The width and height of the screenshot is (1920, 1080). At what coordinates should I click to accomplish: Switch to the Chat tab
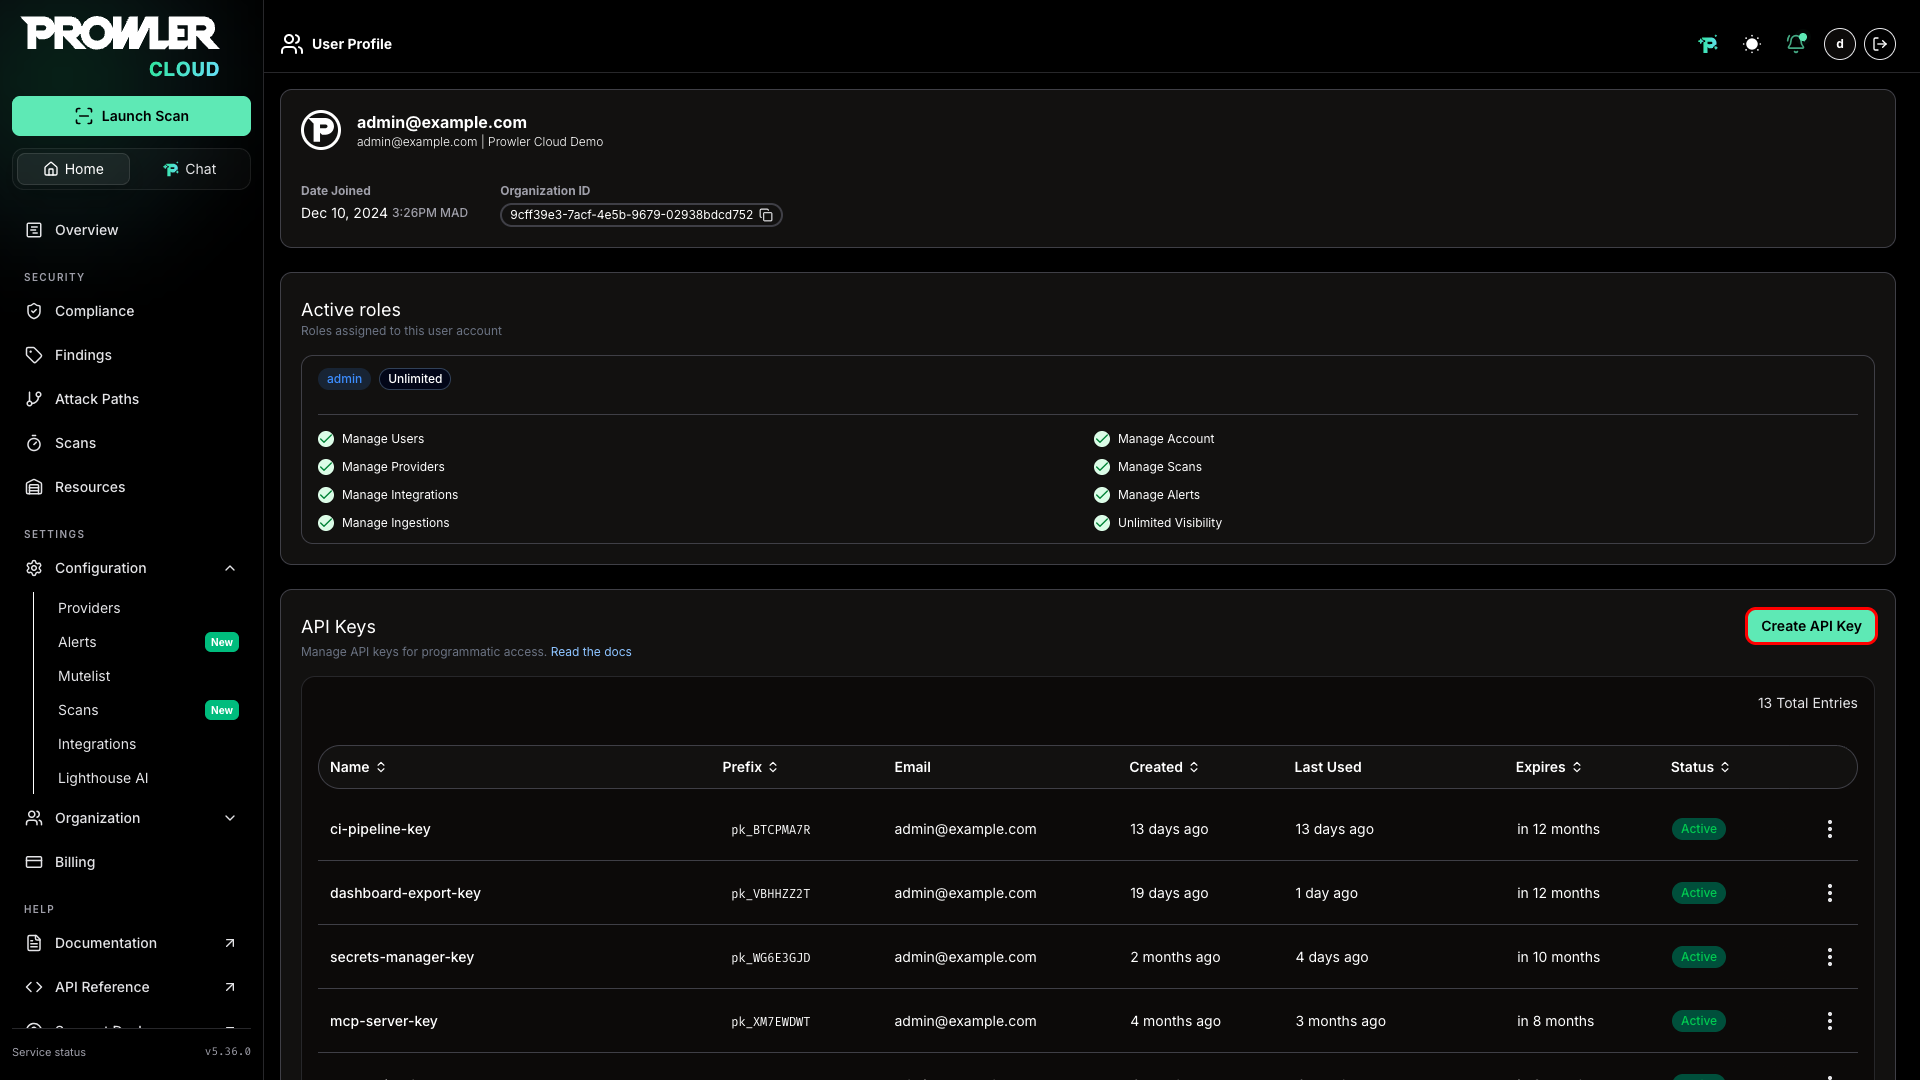pyautogui.click(x=189, y=169)
